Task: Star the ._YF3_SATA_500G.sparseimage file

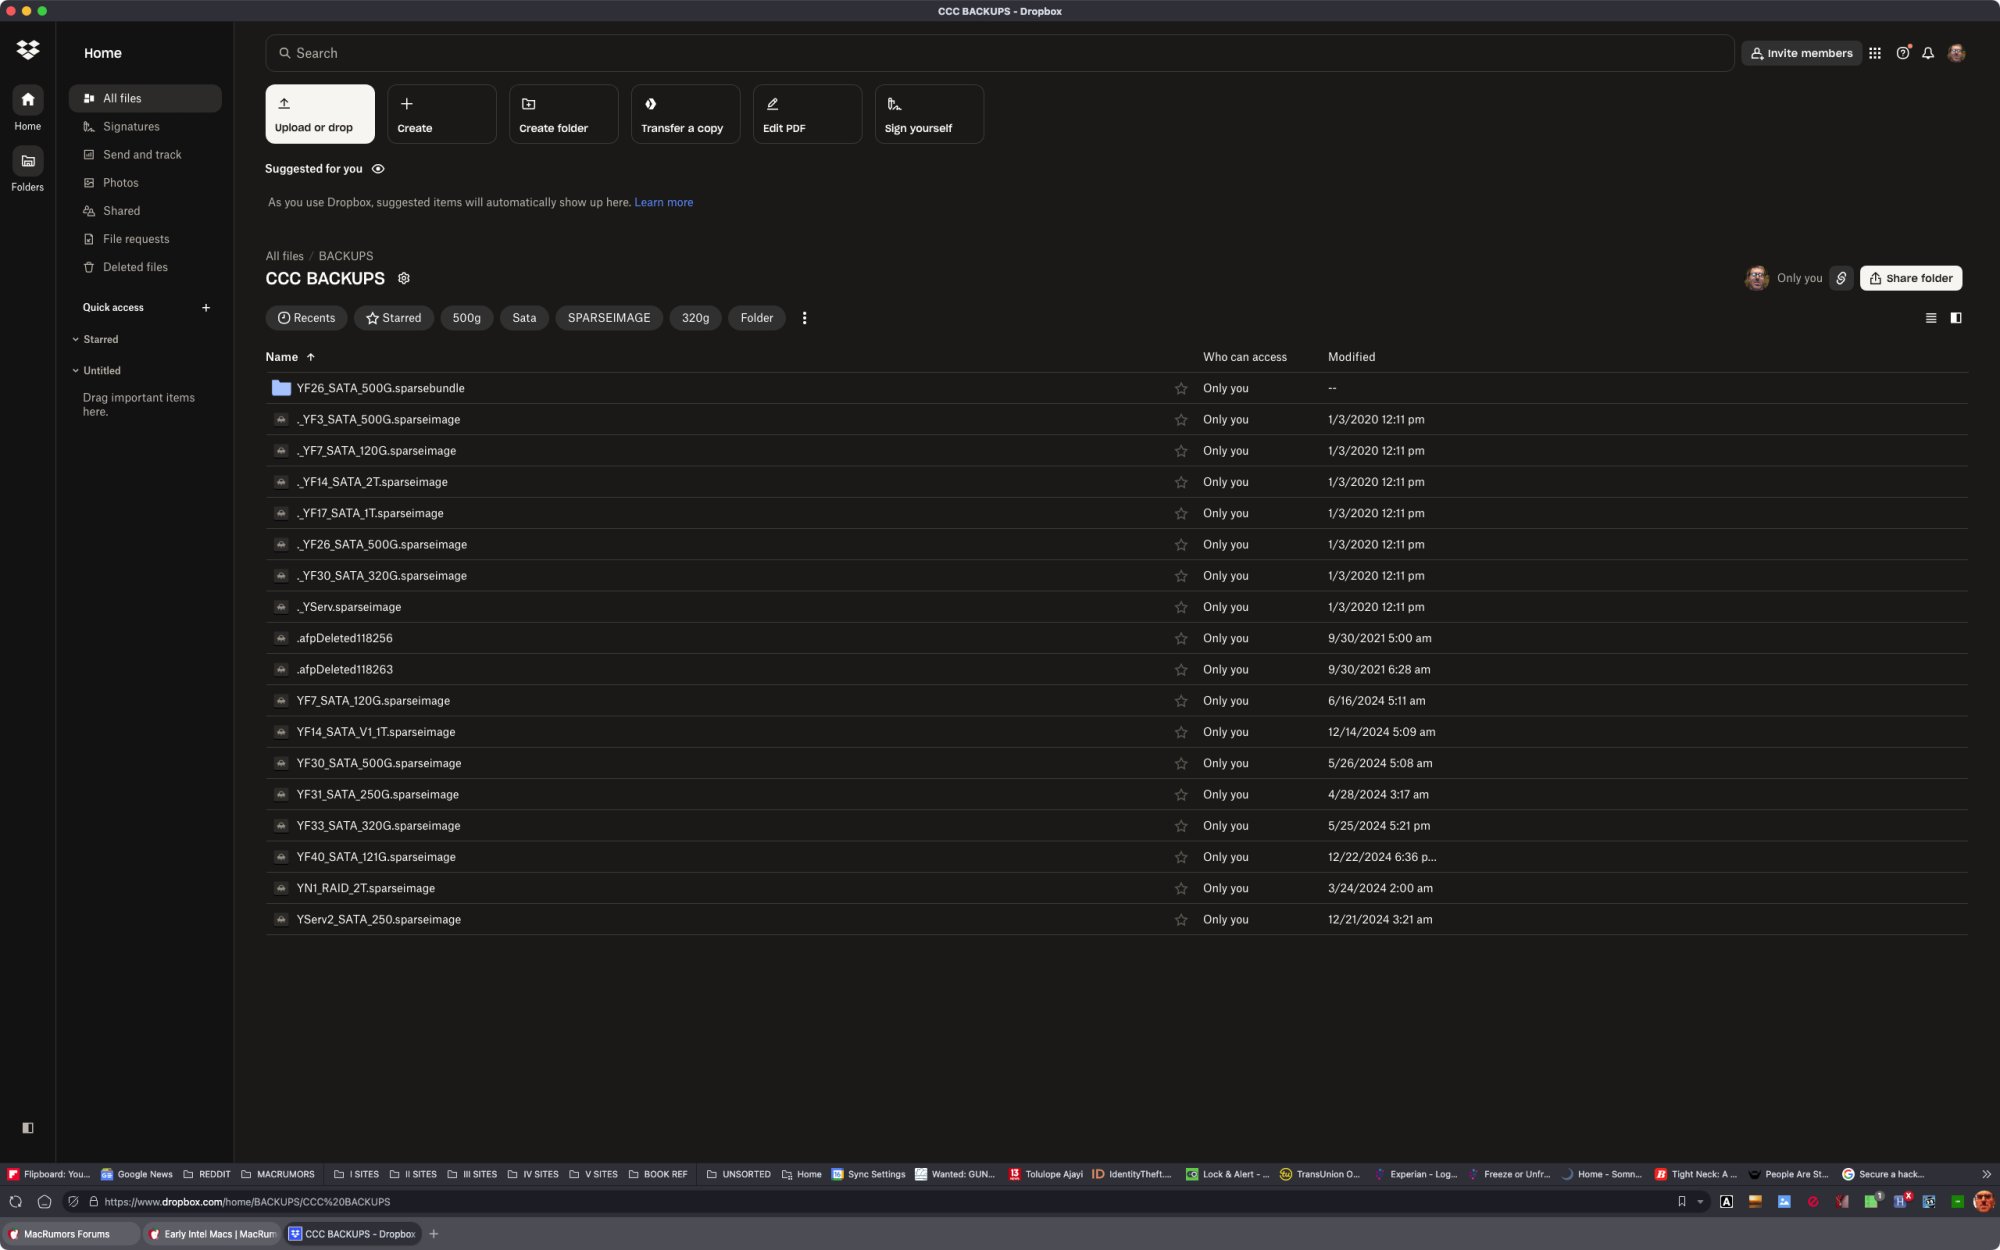Action: point(1181,419)
